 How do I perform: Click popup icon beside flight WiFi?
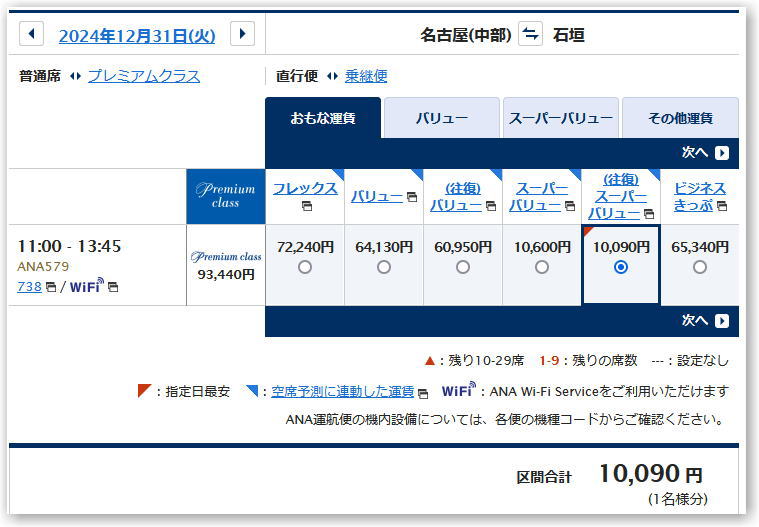[x=113, y=287]
